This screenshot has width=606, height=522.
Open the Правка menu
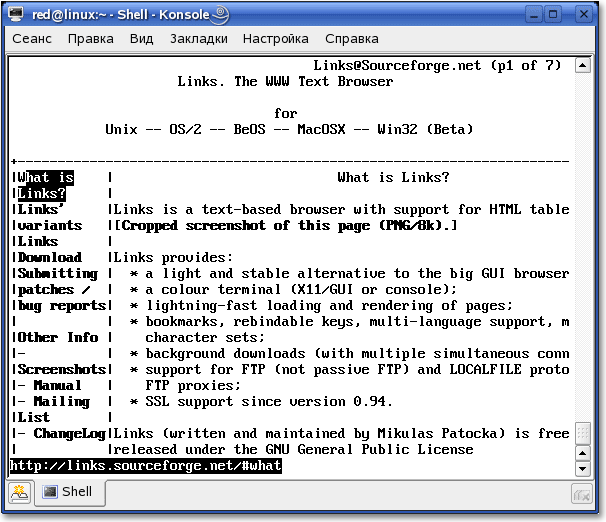coord(91,39)
